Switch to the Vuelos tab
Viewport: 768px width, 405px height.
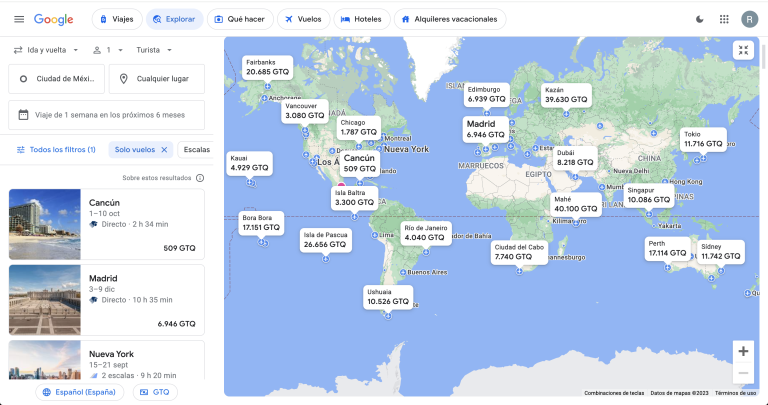click(x=302, y=19)
